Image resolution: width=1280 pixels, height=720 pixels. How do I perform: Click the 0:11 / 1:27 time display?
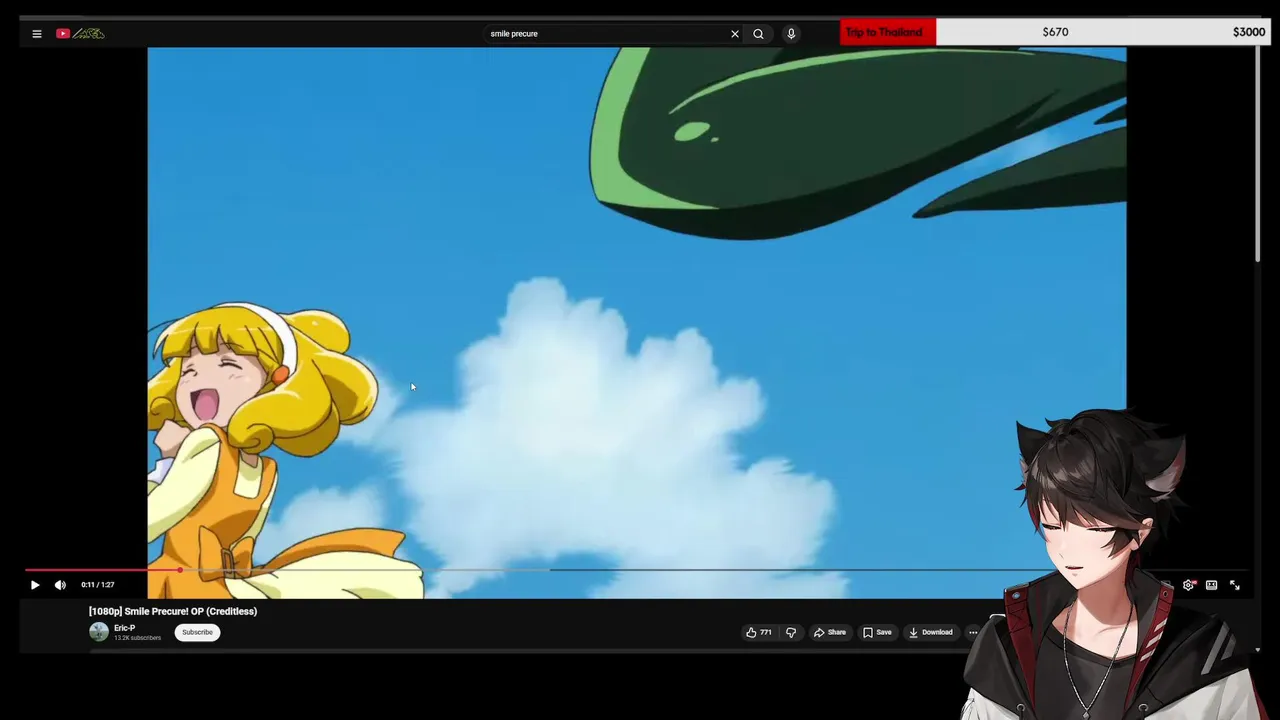(x=98, y=585)
